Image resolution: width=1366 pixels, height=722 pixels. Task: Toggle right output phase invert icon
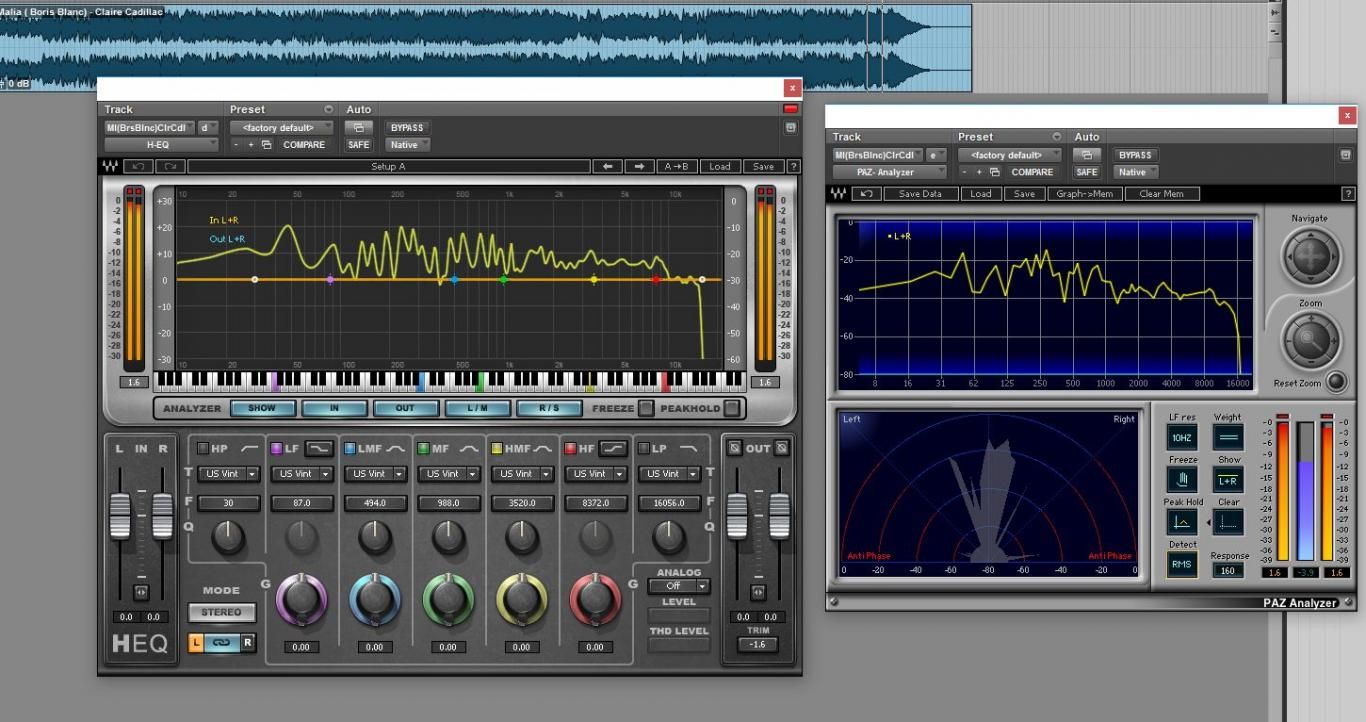coord(782,448)
